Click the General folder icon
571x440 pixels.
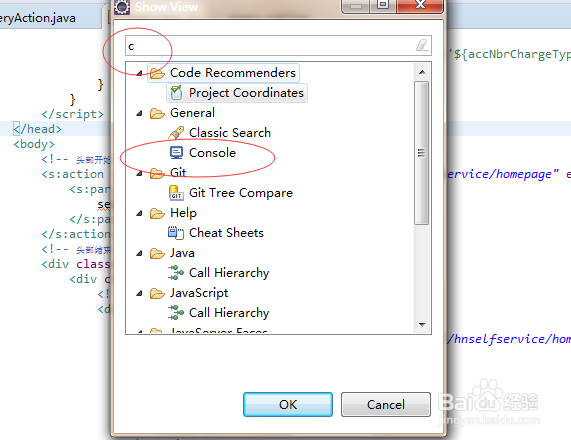click(157, 113)
